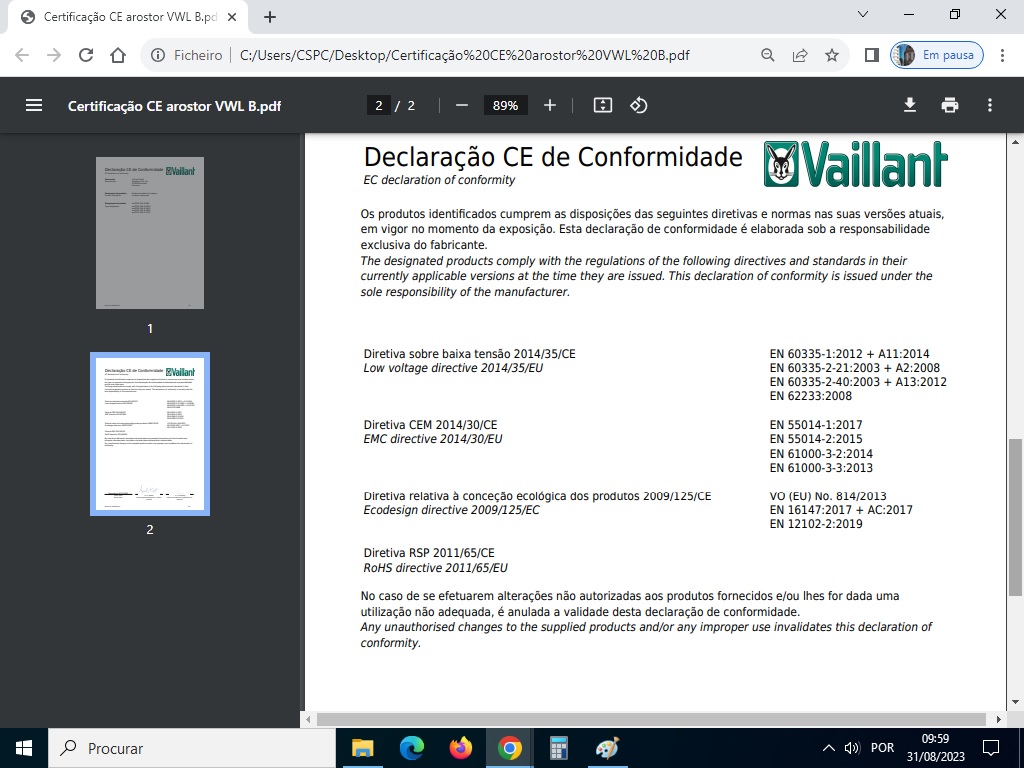Open the Em pausa profile button
The height and width of the screenshot is (768, 1024).
(x=936, y=56)
